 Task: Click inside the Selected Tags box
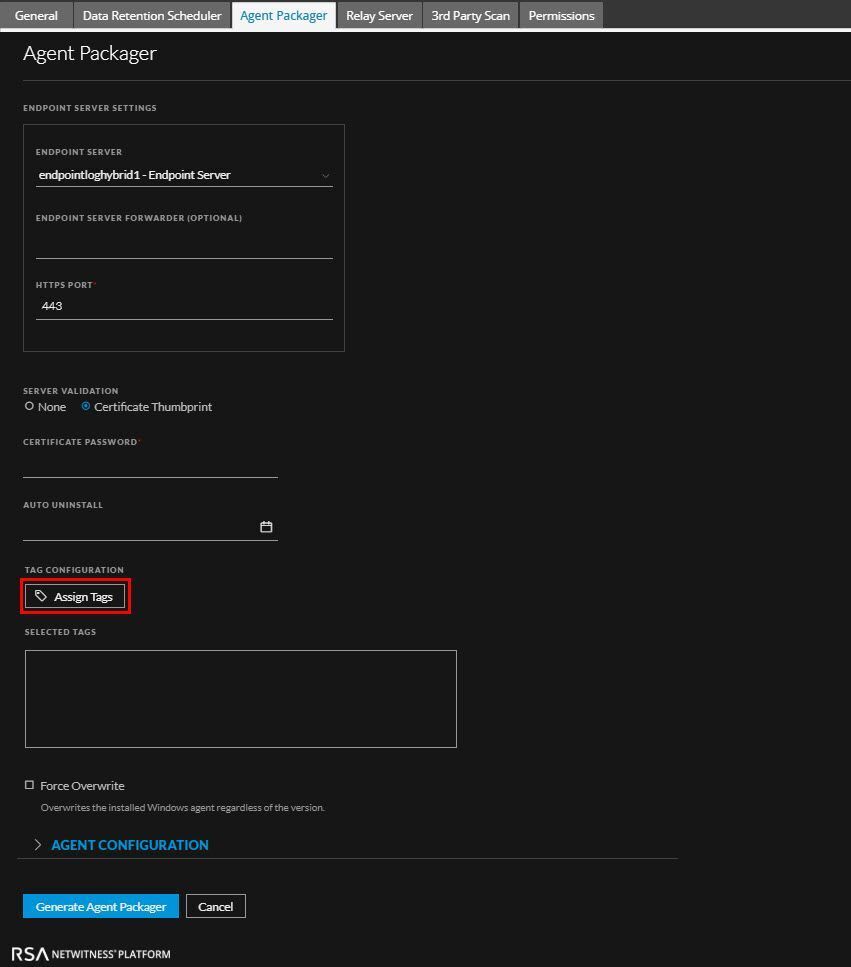pyautogui.click(x=240, y=699)
